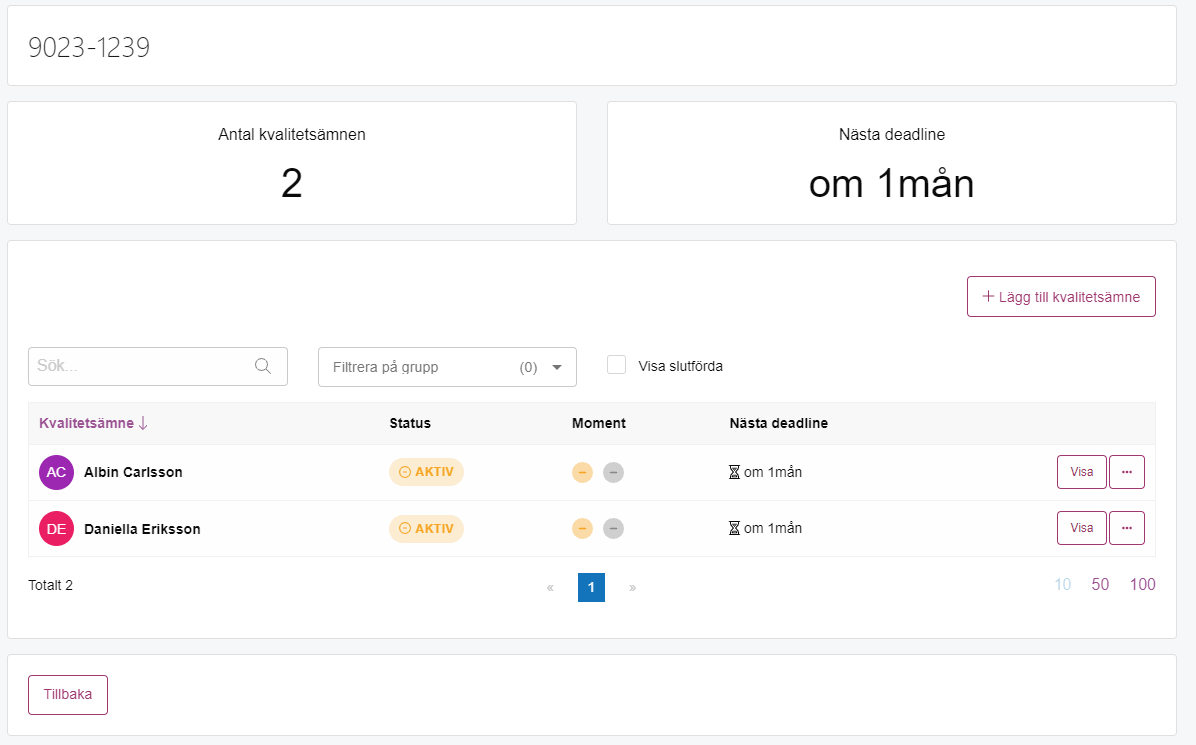Click the grey moment circle for Albin Carlsson
The height and width of the screenshot is (745, 1196).
(613, 472)
